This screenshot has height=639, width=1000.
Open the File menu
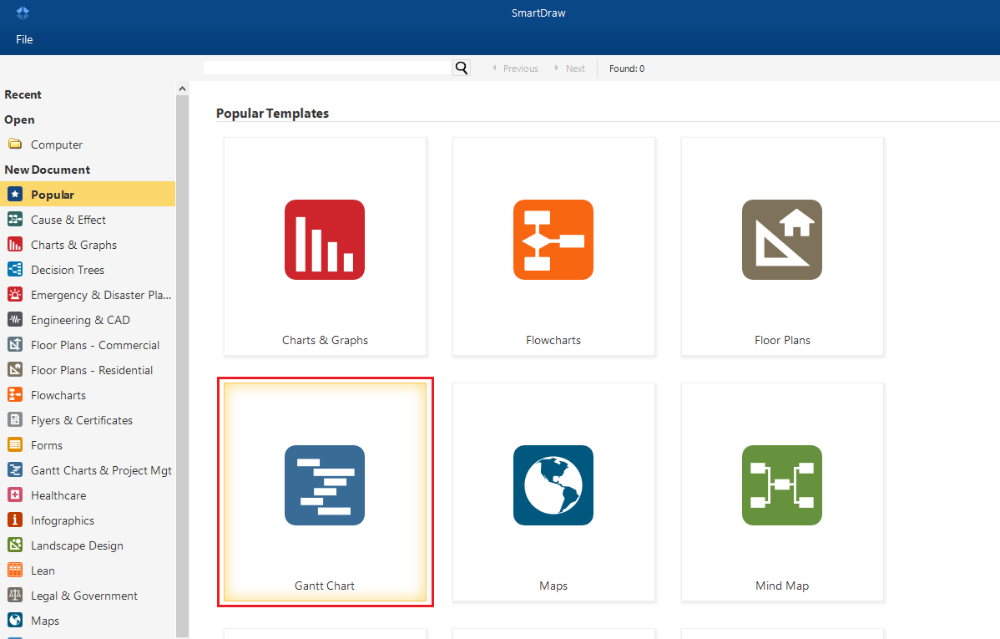coord(24,40)
